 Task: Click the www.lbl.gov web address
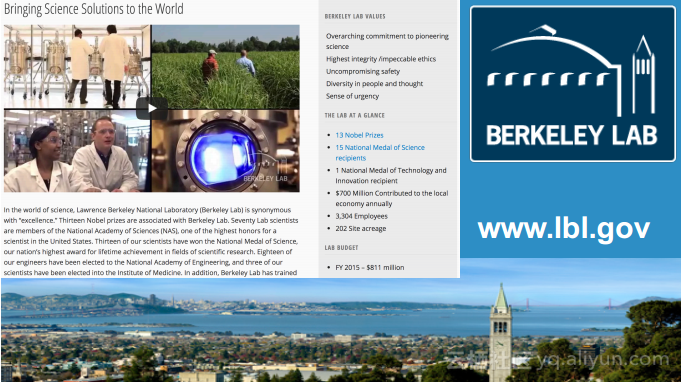tap(564, 229)
